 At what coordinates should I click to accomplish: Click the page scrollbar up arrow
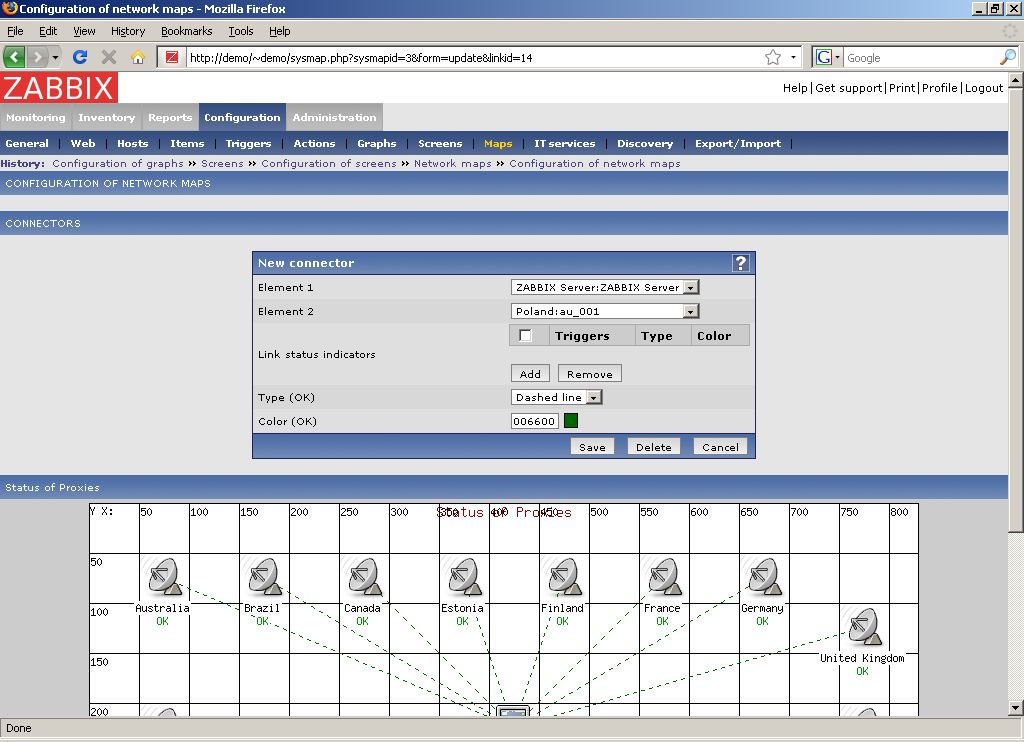tap(1016, 80)
